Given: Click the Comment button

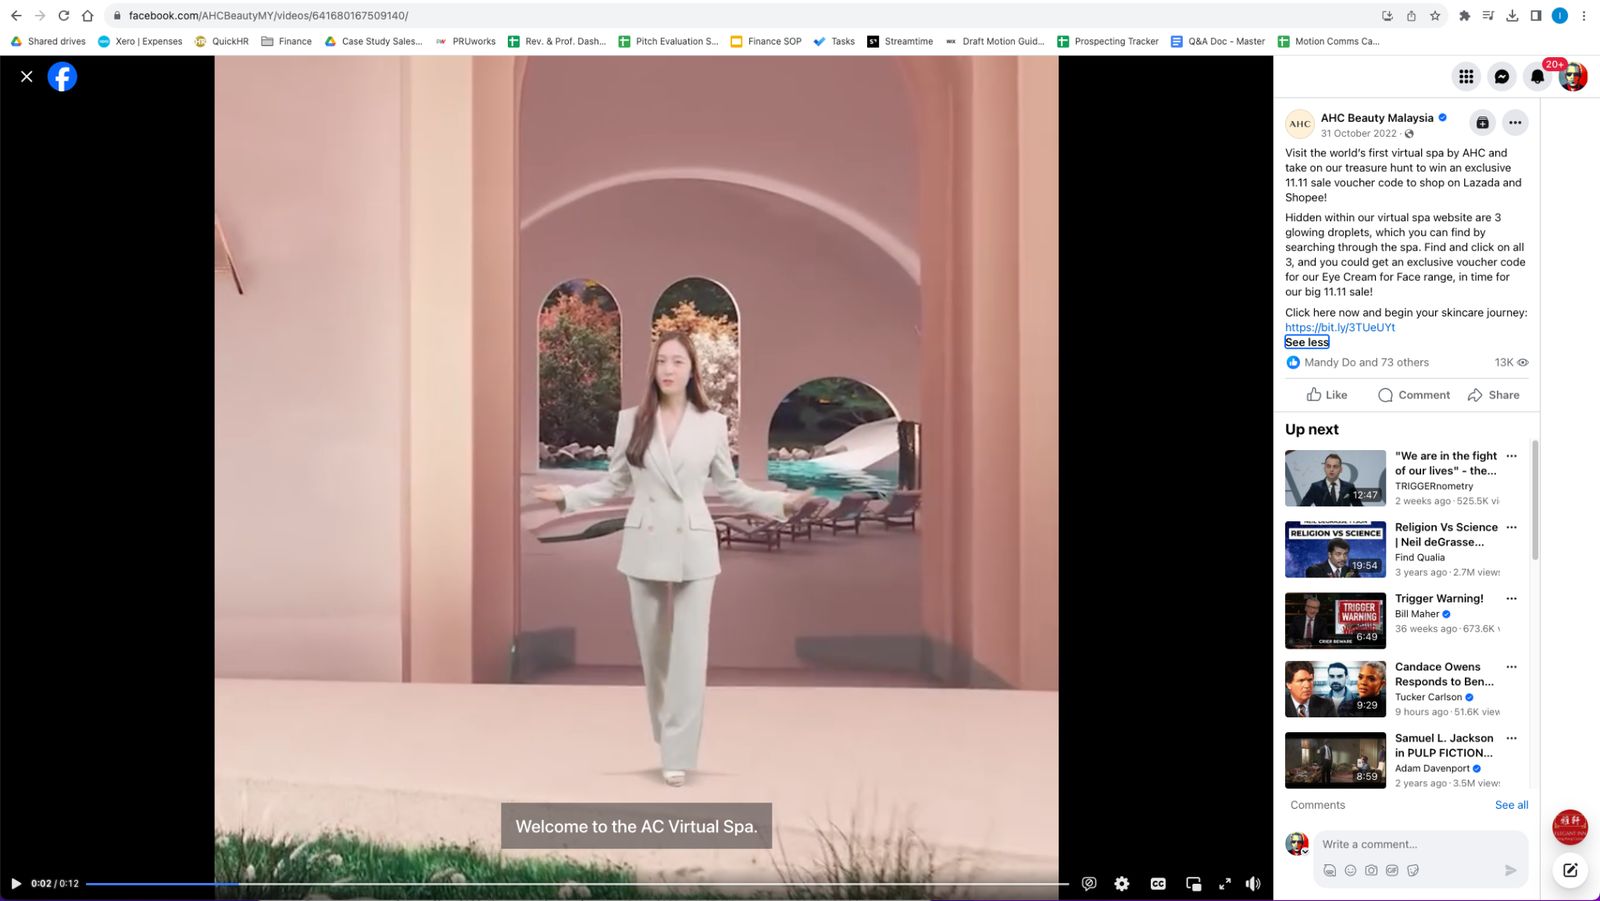Looking at the screenshot, I should [1413, 395].
